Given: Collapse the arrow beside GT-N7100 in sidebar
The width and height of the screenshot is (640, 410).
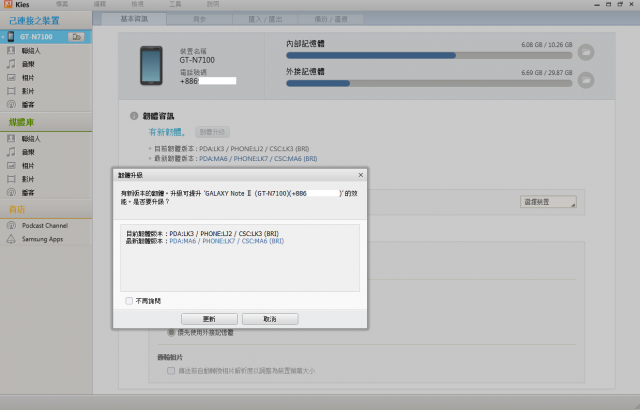Looking at the screenshot, I should (x=3, y=37).
